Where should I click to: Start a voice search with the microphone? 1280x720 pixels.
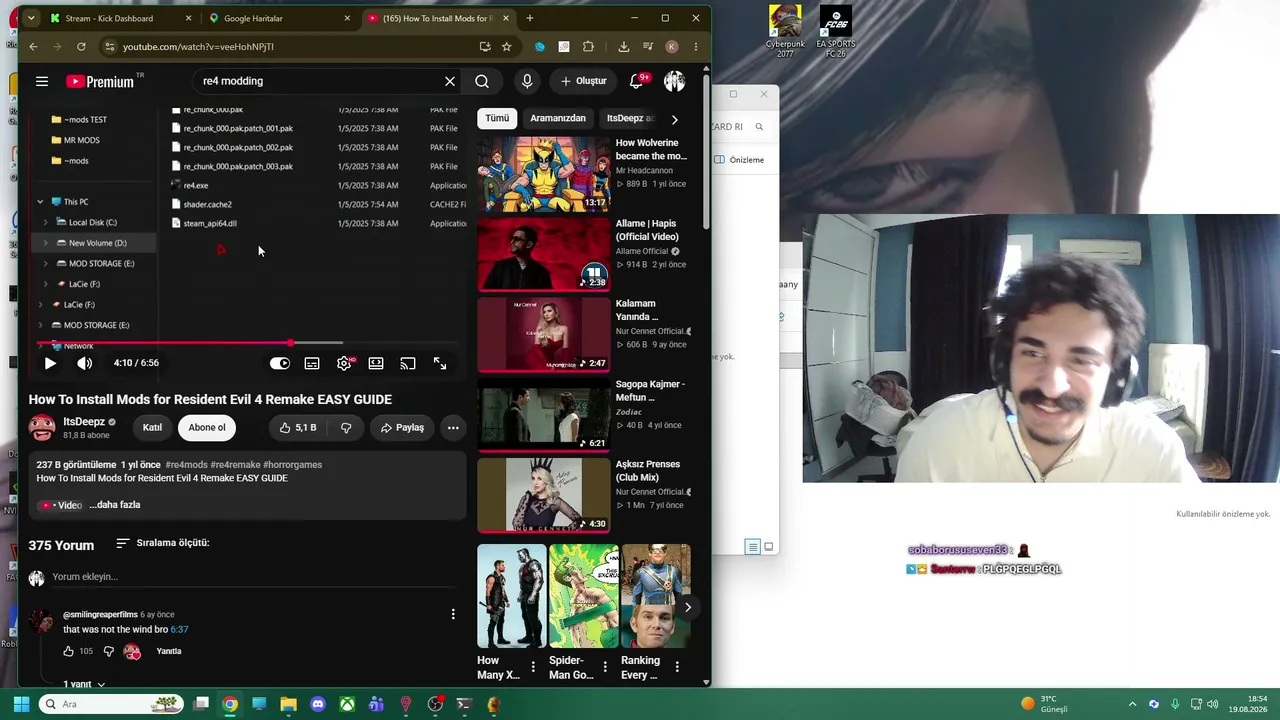pos(527,81)
